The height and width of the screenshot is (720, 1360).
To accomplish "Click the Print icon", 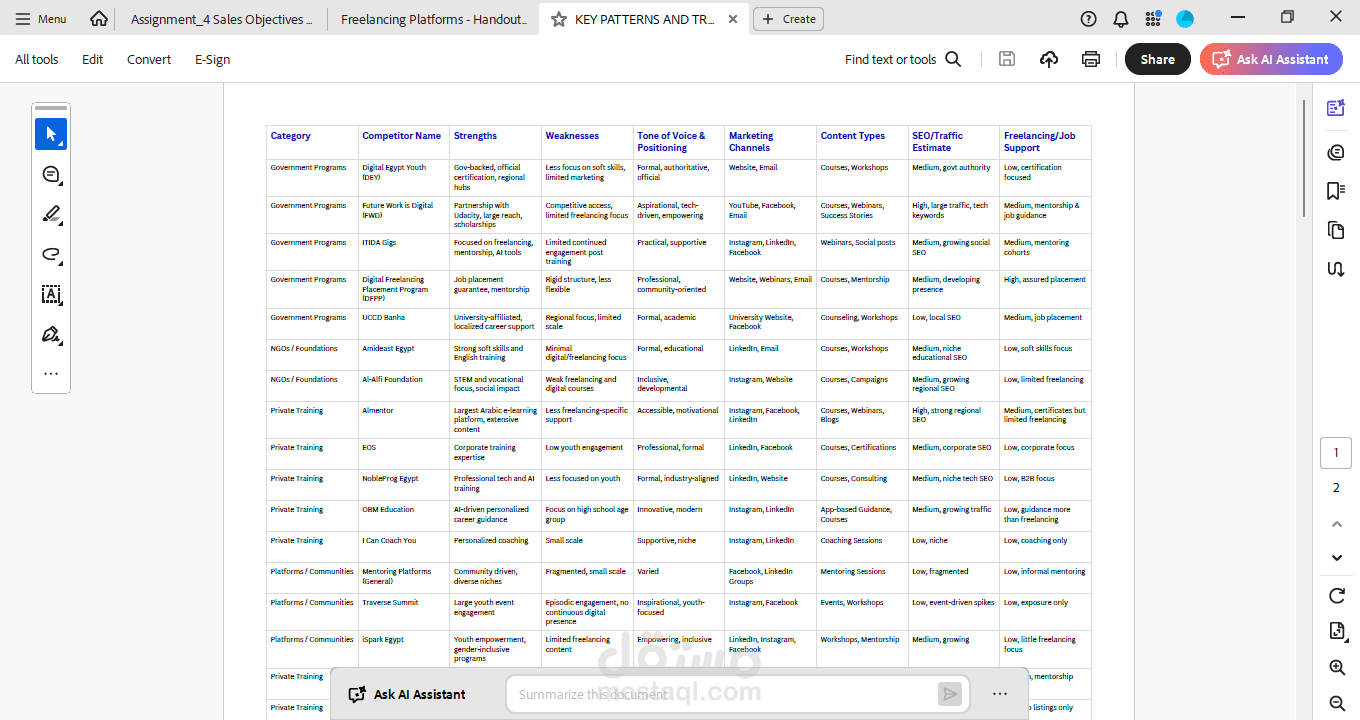I will pyautogui.click(x=1091, y=59).
